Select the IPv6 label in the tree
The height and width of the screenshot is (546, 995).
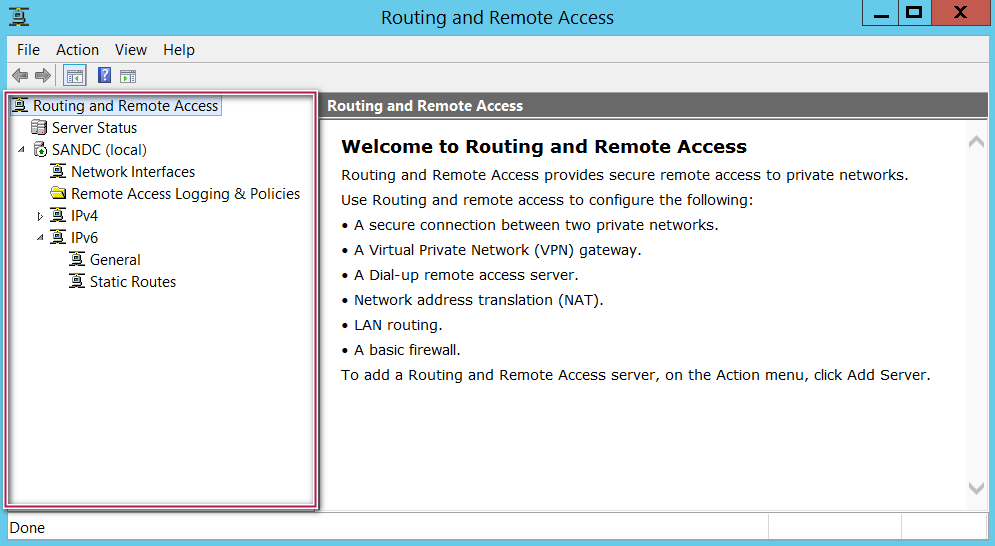[84, 237]
